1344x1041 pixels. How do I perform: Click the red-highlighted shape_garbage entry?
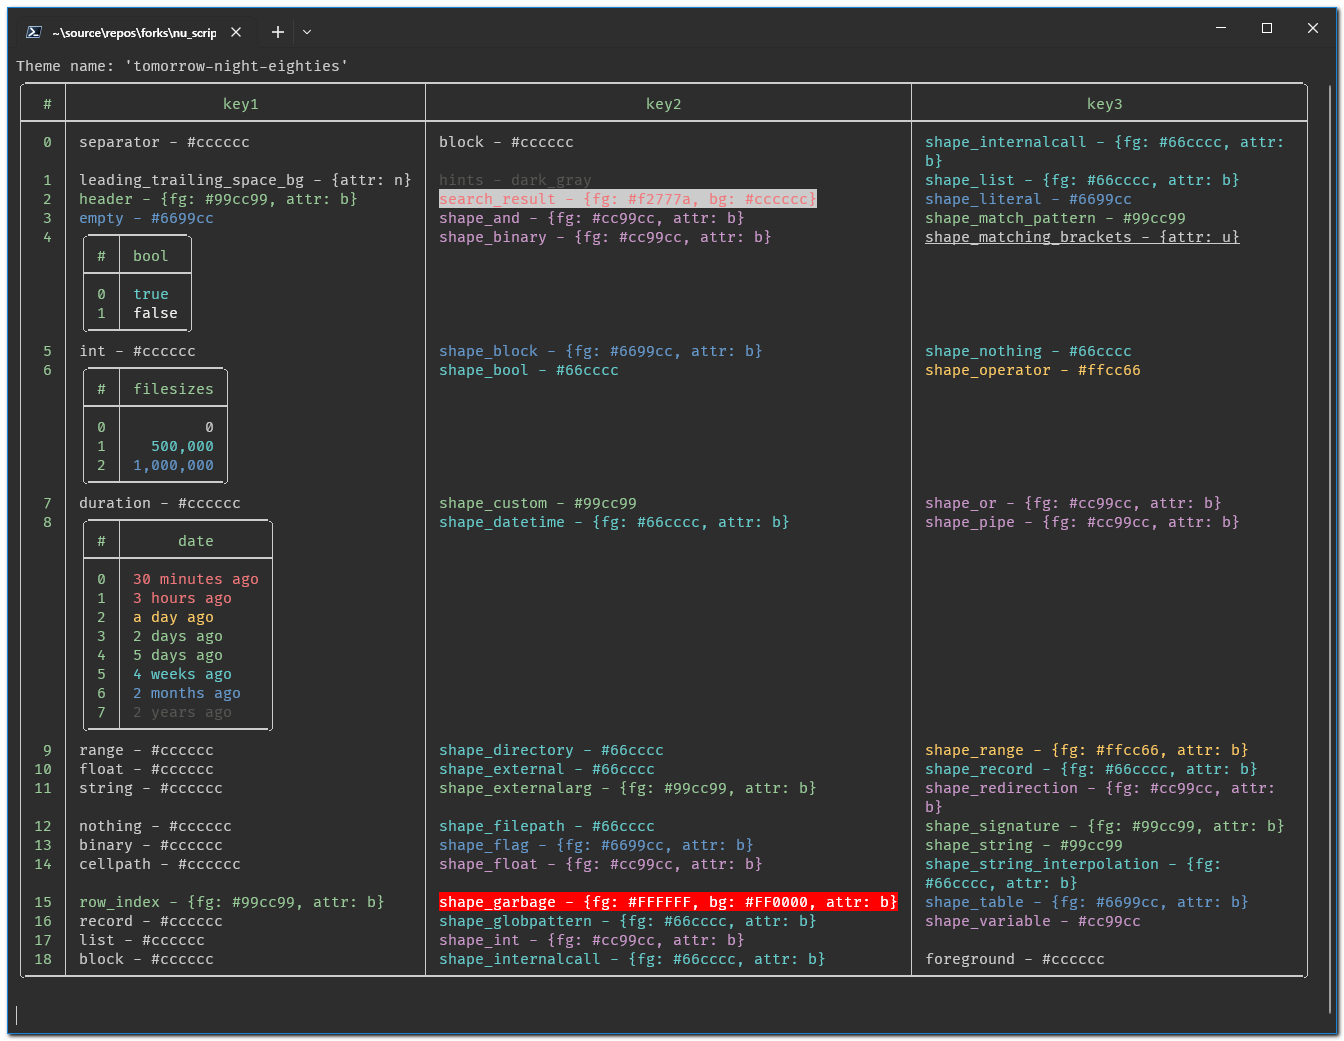[669, 902]
